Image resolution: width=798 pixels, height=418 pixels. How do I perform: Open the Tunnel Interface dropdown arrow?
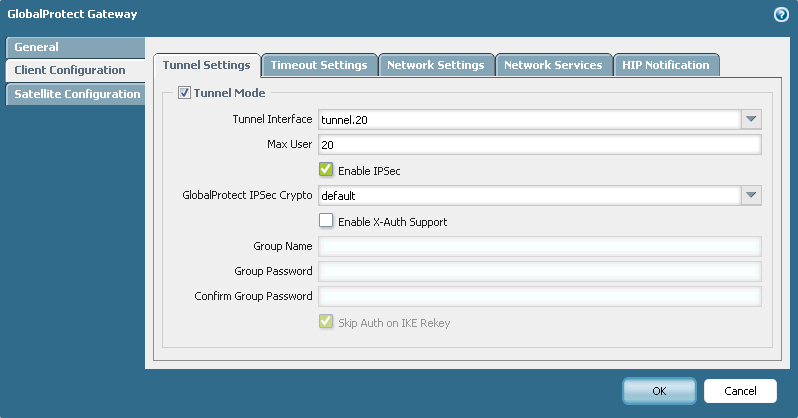(x=751, y=120)
